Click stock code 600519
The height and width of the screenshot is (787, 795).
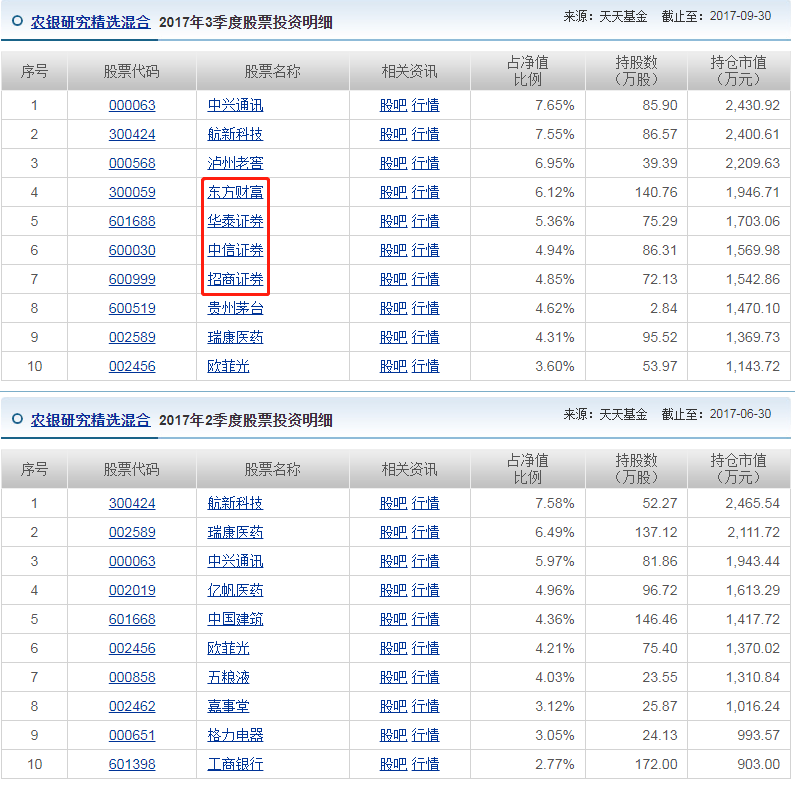(132, 308)
